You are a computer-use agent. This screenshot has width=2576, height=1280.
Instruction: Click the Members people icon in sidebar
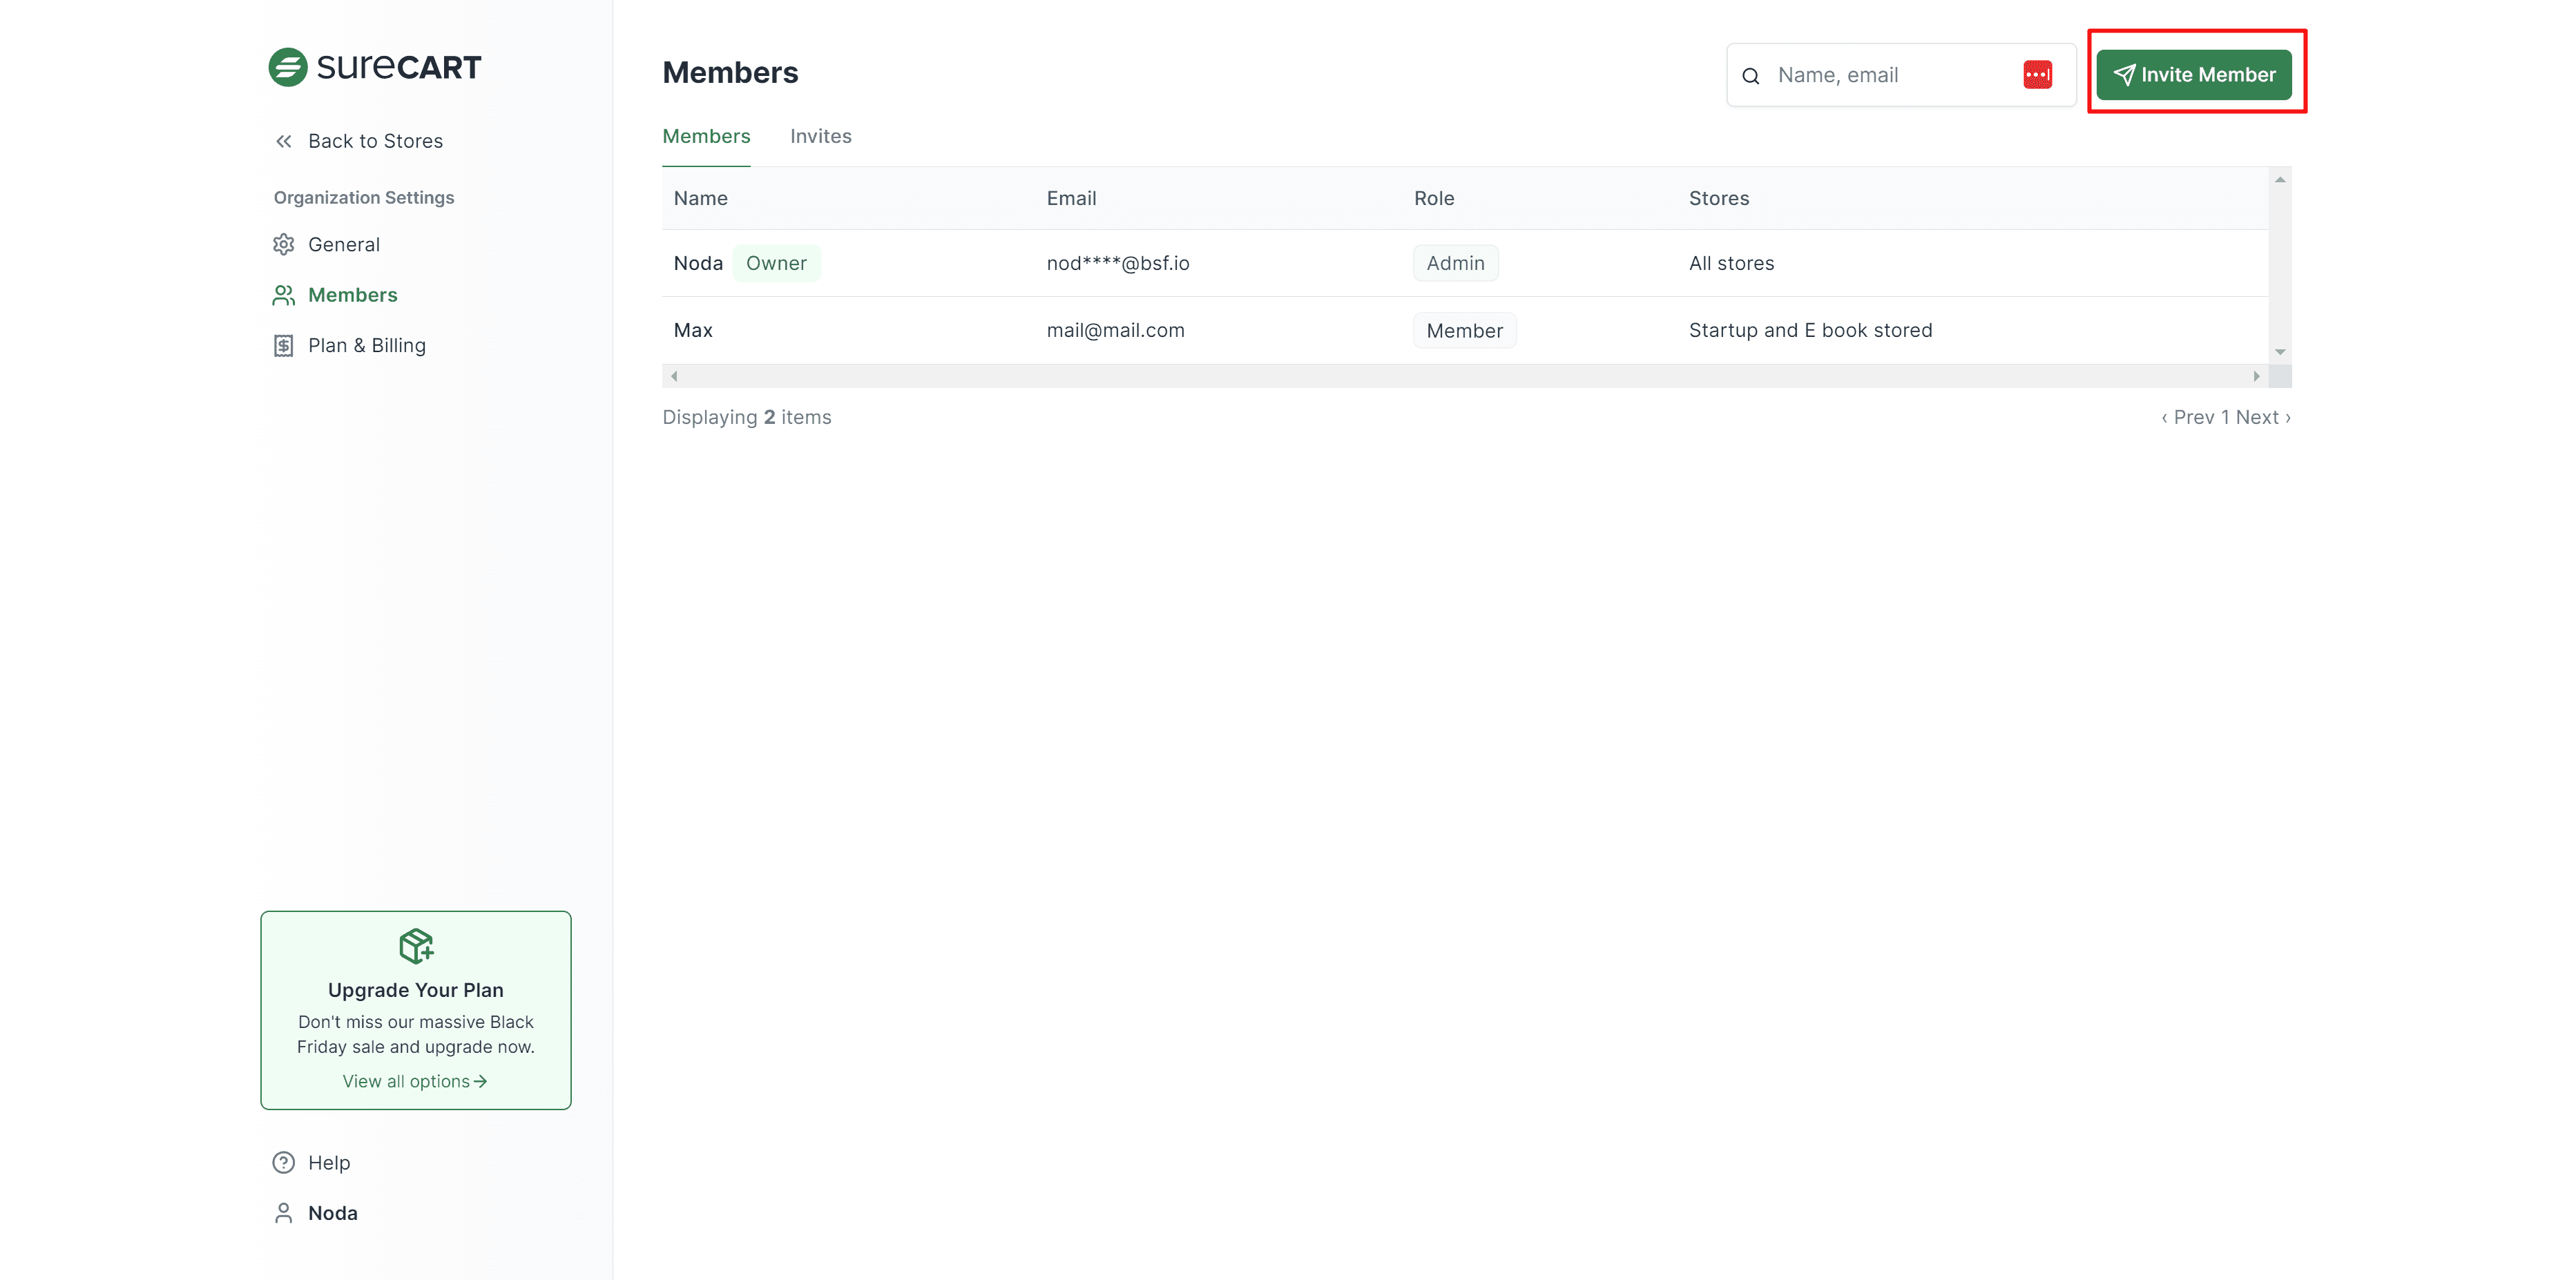[x=284, y=295]
